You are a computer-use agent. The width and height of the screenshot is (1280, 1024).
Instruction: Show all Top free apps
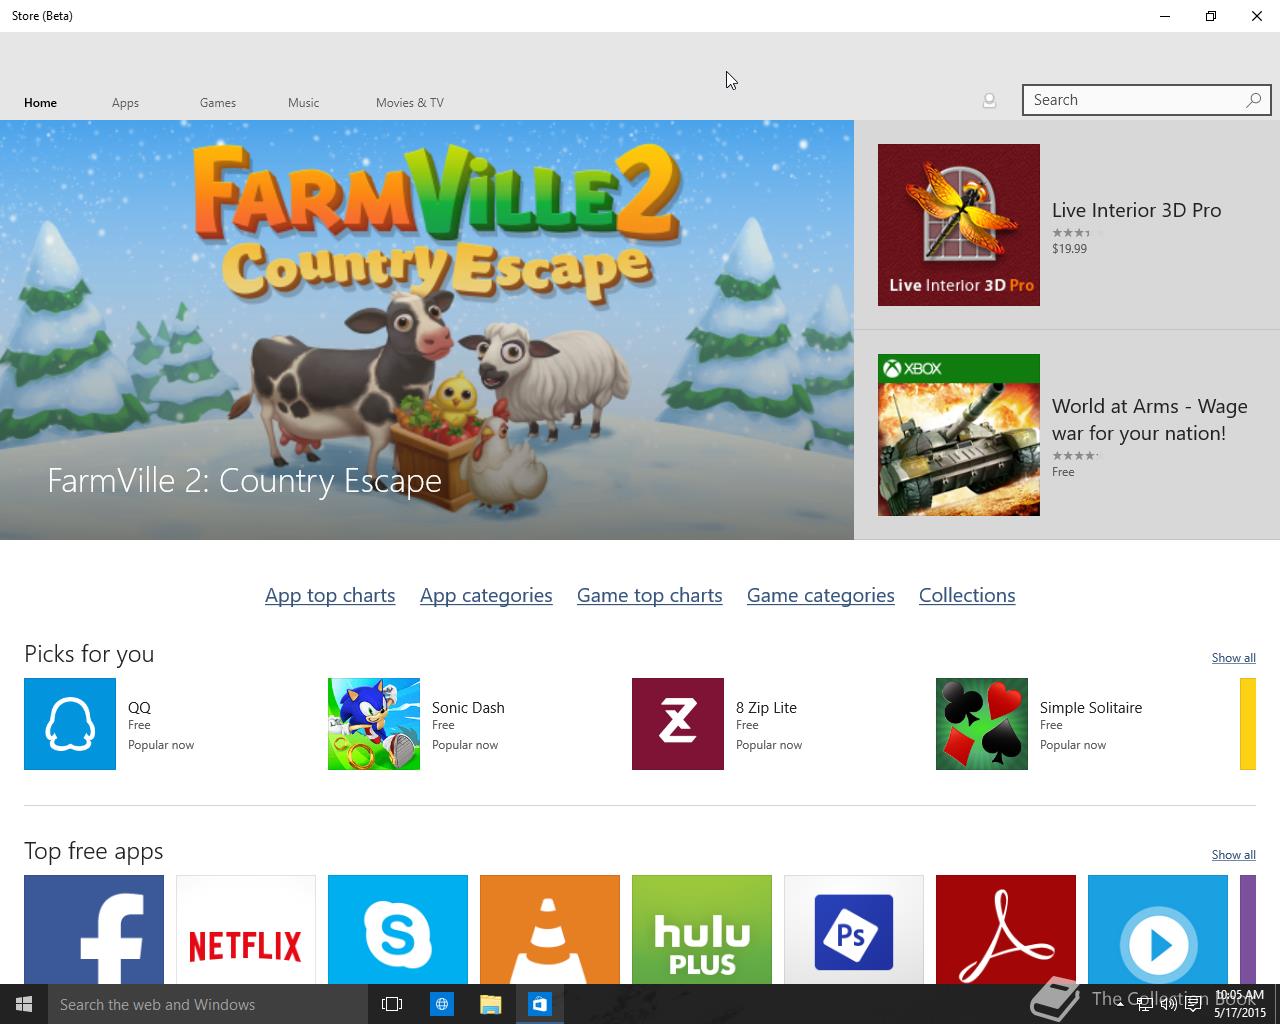(x=1234, y=855)
